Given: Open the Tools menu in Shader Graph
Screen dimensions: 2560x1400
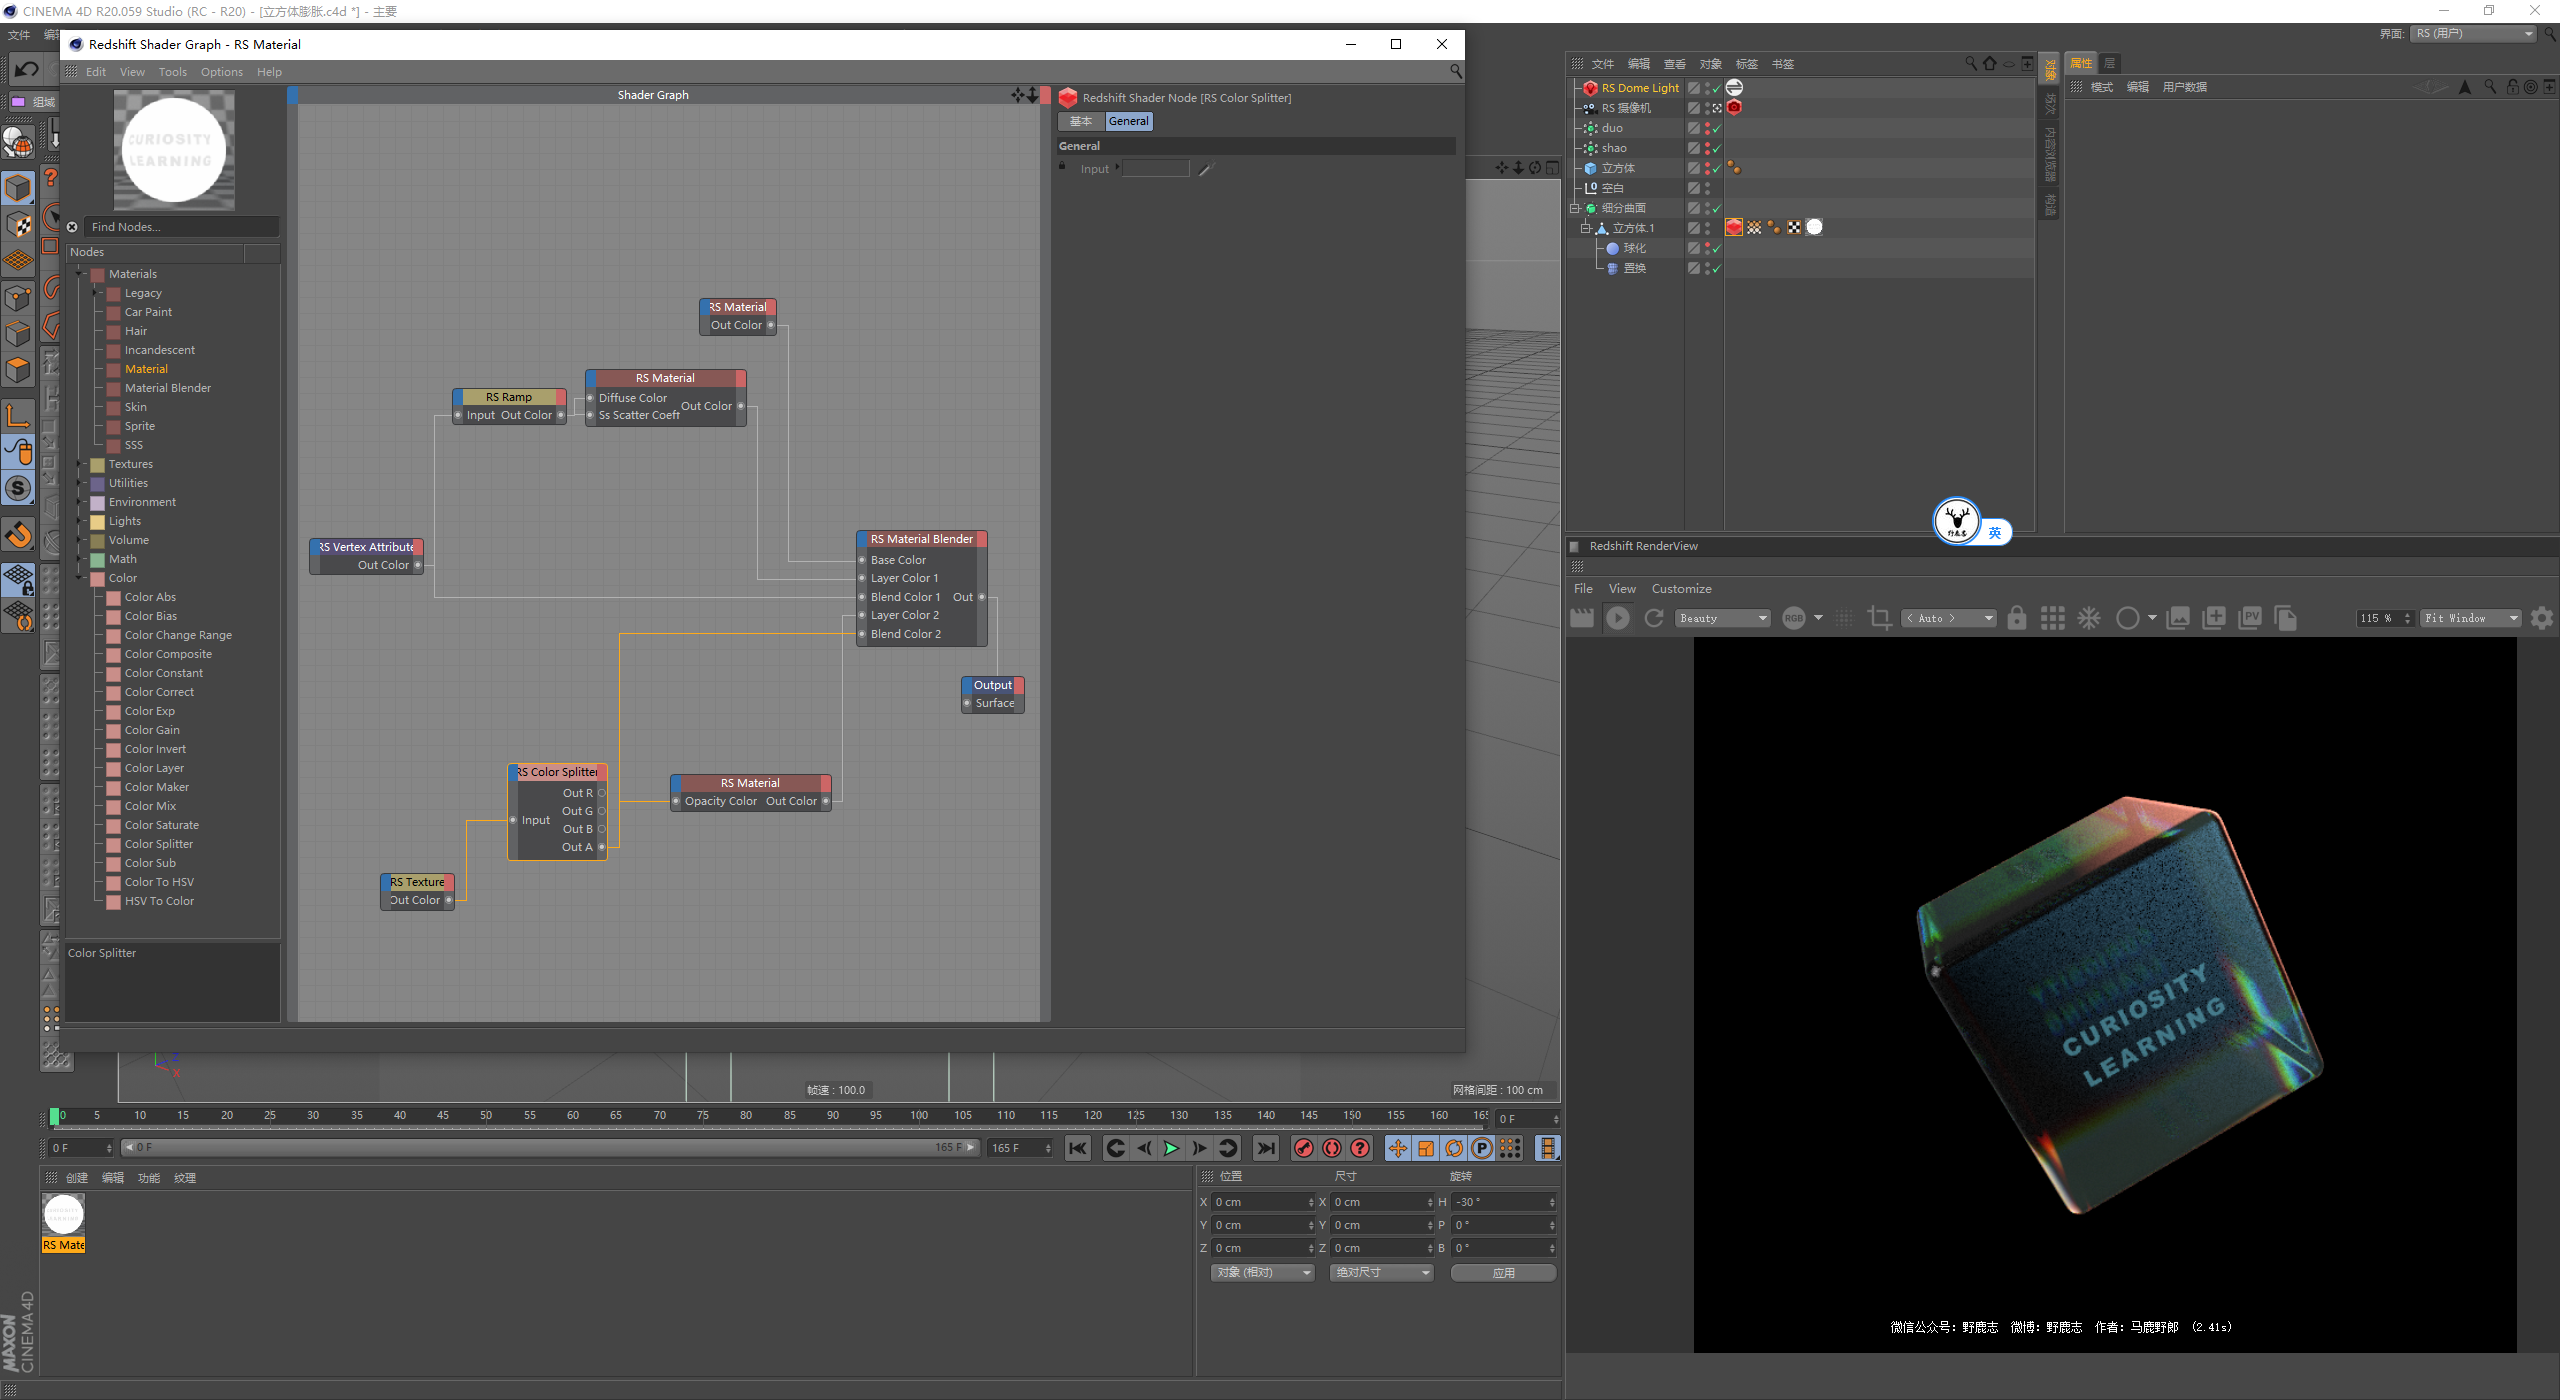Looking at the screenshot, I should pyautogui.click(x=172, y=72).
